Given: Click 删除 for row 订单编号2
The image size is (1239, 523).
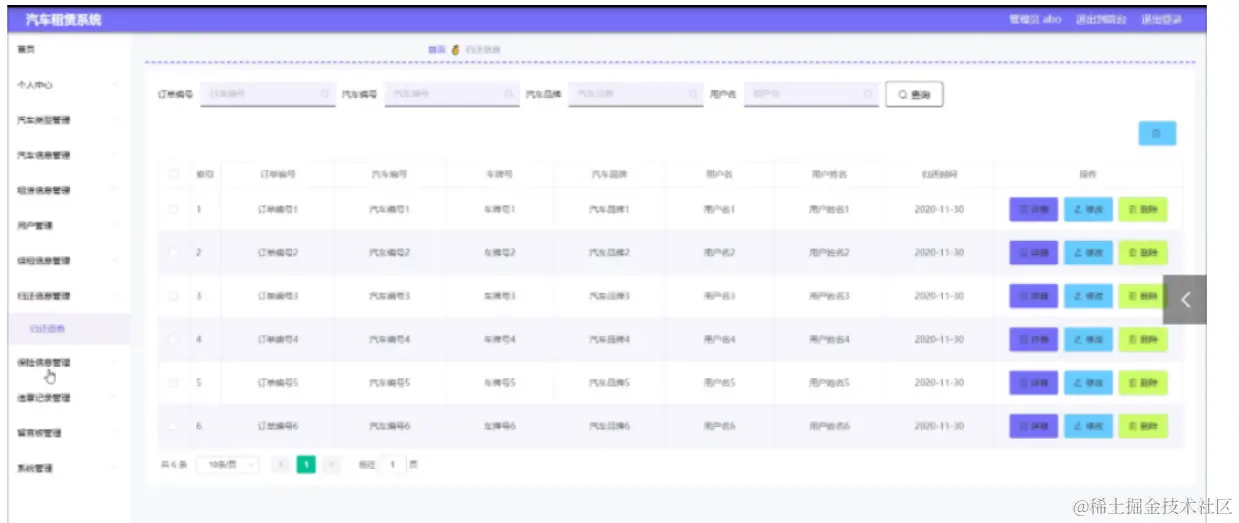Looking at the screenshot, I should click(x=1142, y=253).
